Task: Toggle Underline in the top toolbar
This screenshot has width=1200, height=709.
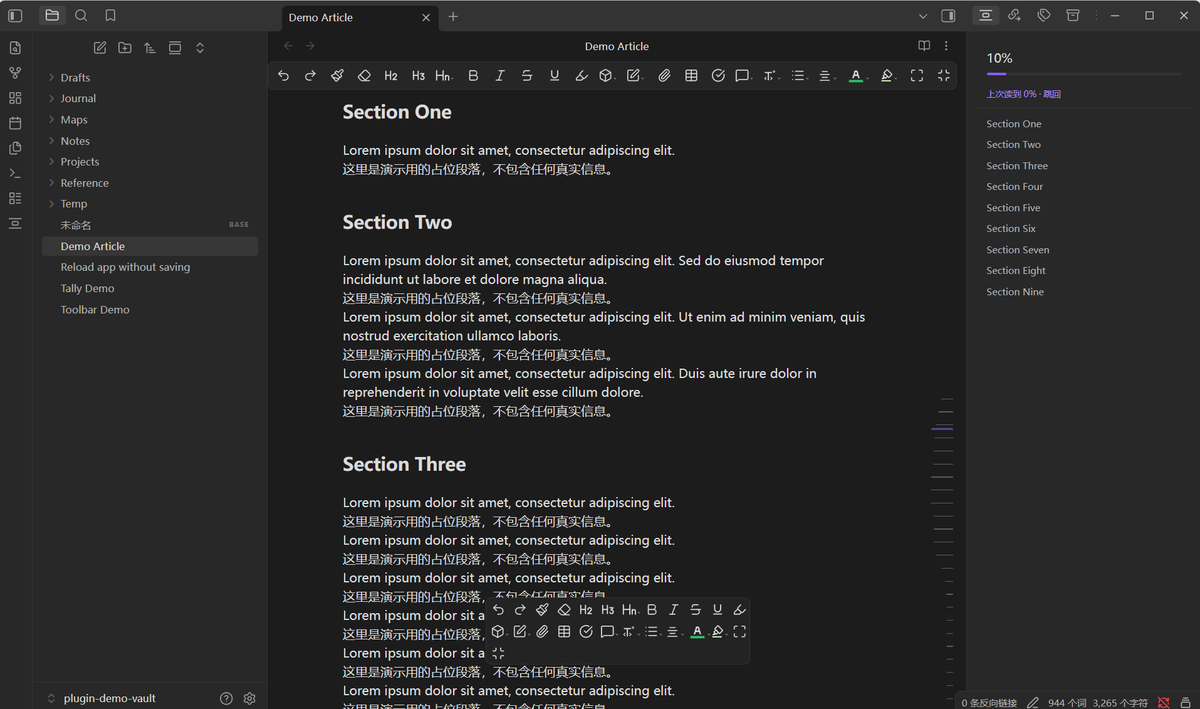Action: click(x=554, y=76)
